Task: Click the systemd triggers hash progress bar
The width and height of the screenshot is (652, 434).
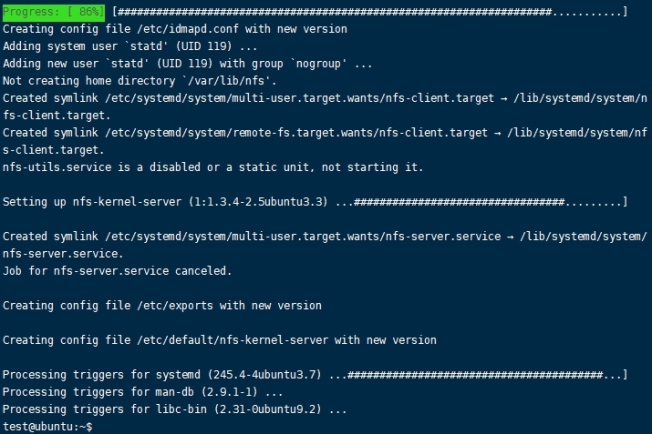Action: 485,374
